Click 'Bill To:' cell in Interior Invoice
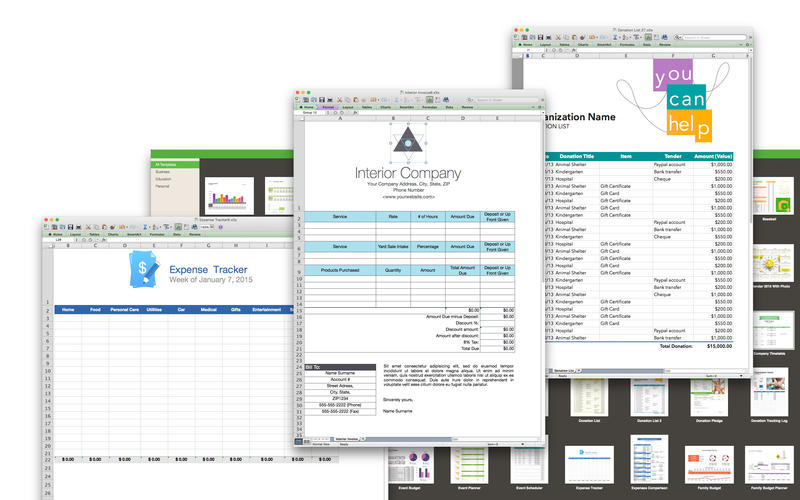 click(340, 367)
